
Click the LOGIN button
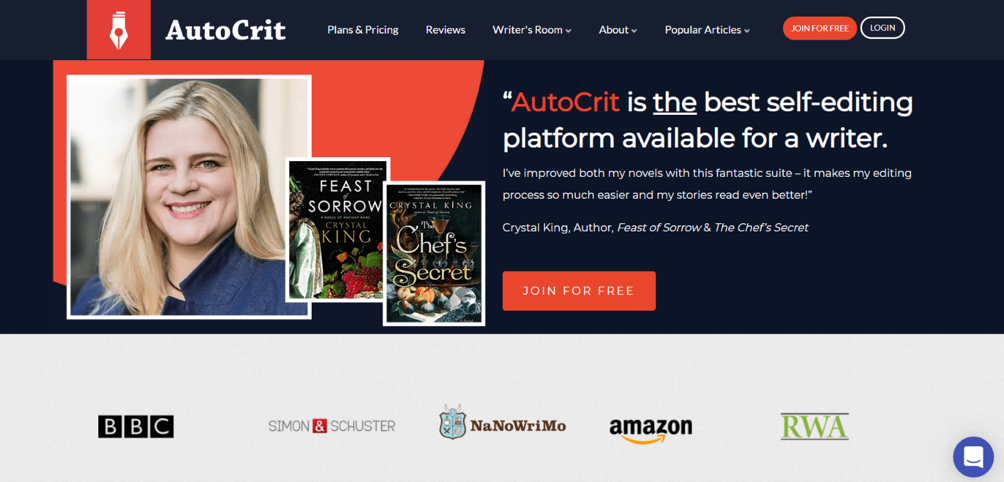point(882,28)
